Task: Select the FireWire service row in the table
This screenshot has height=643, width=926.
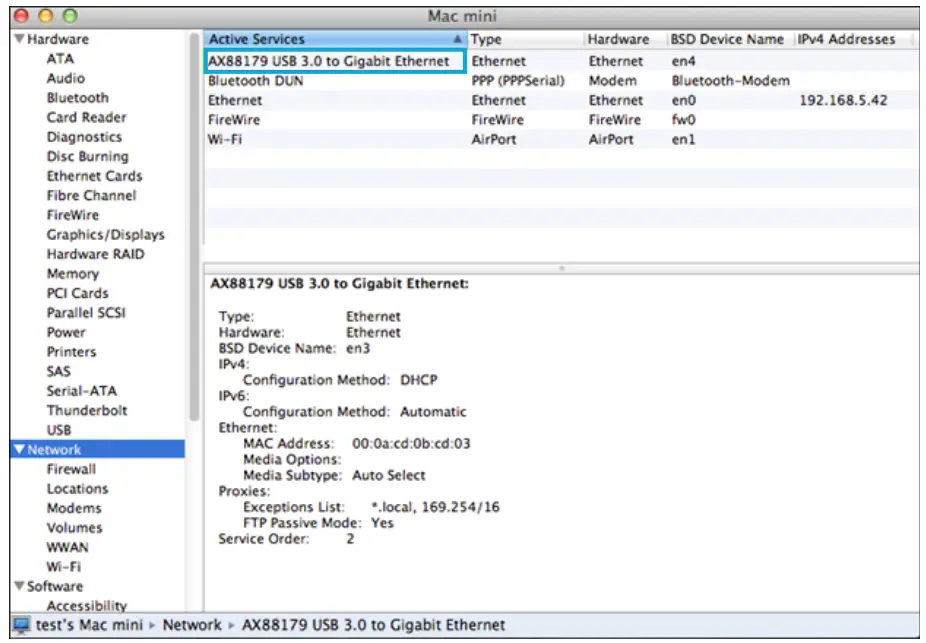Action: click(x=561, y=119)
